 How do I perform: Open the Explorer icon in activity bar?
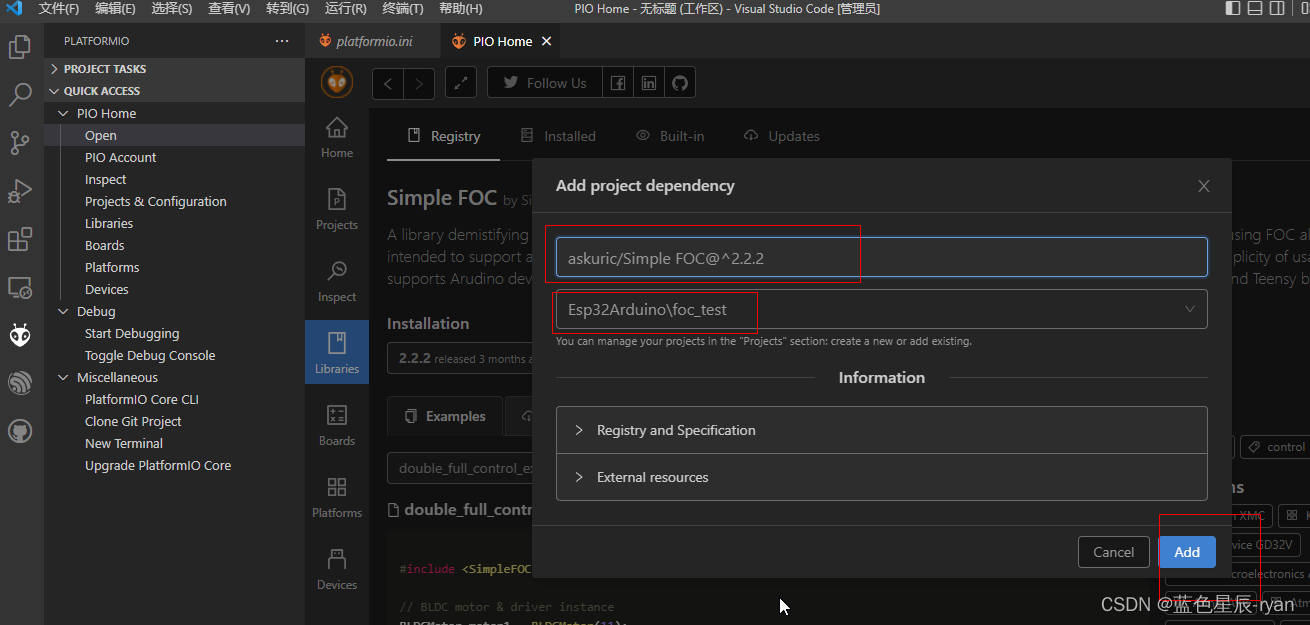pos(20,46)
